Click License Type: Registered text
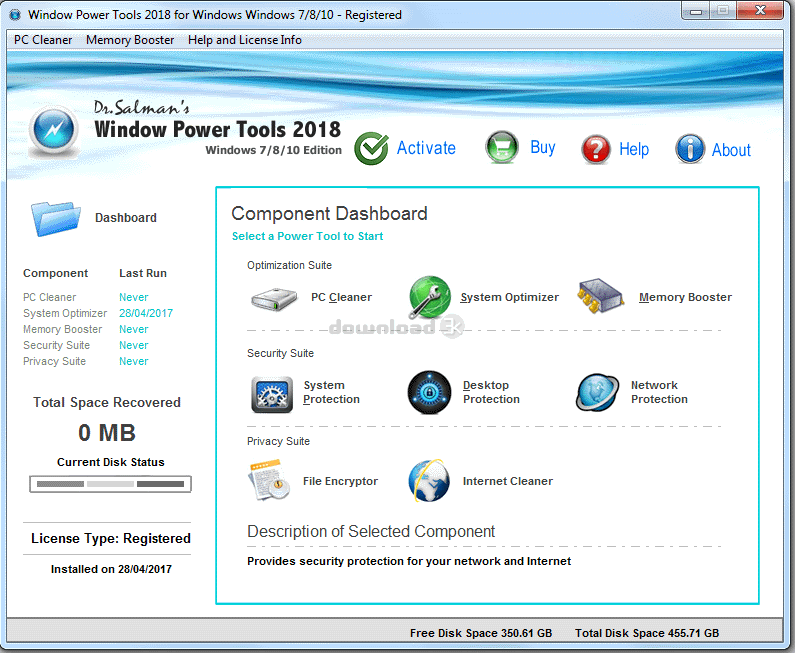Image resolution: width=795 pixels, height=653 pixels. (111, 538)
